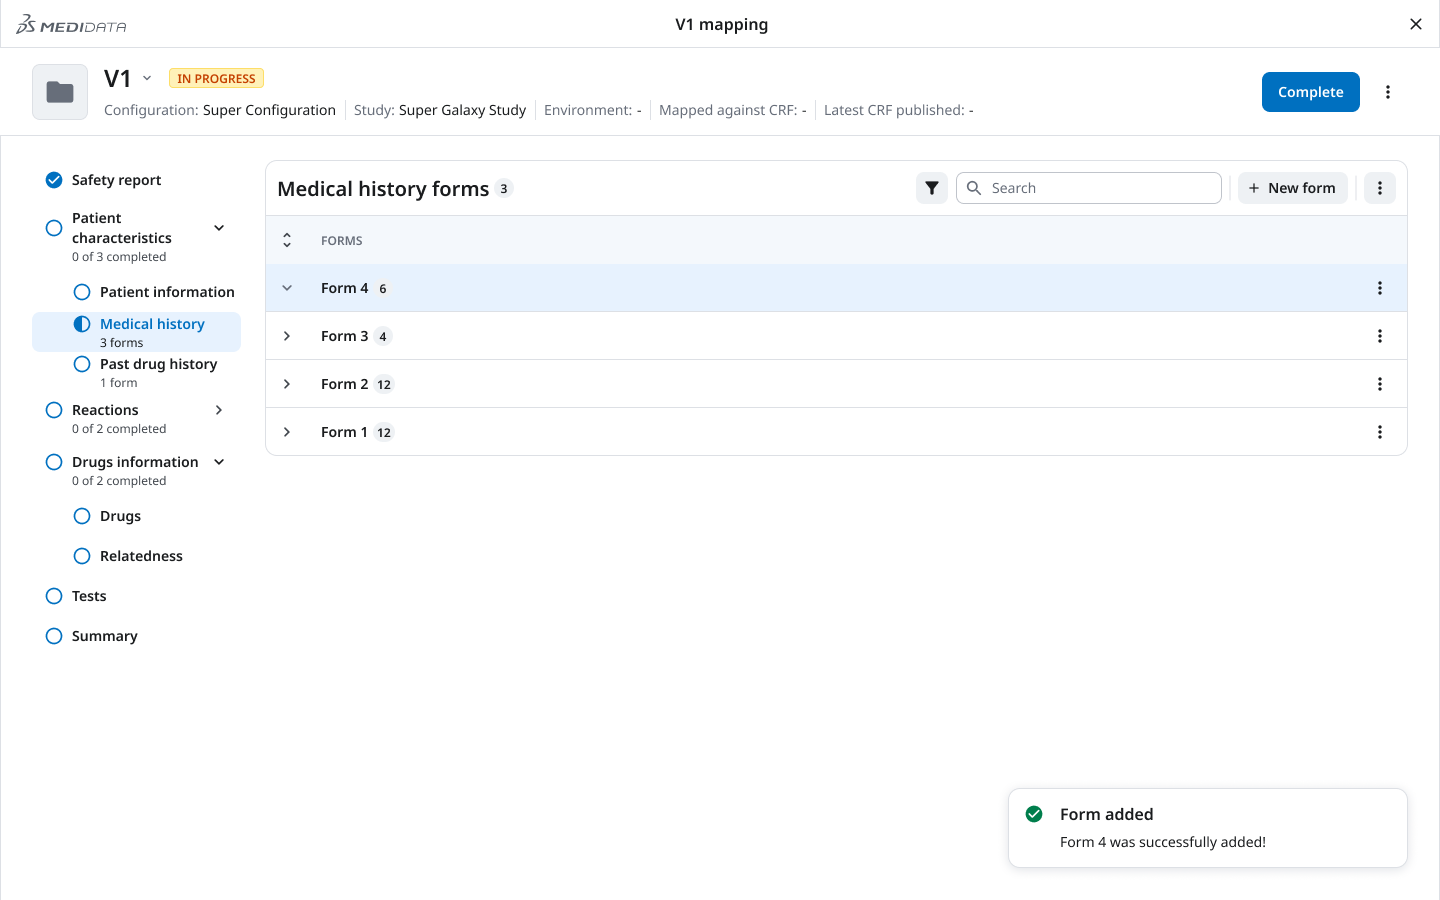
Task: Open the three-dot menu next to Complete button
Action: (1388, 91)
